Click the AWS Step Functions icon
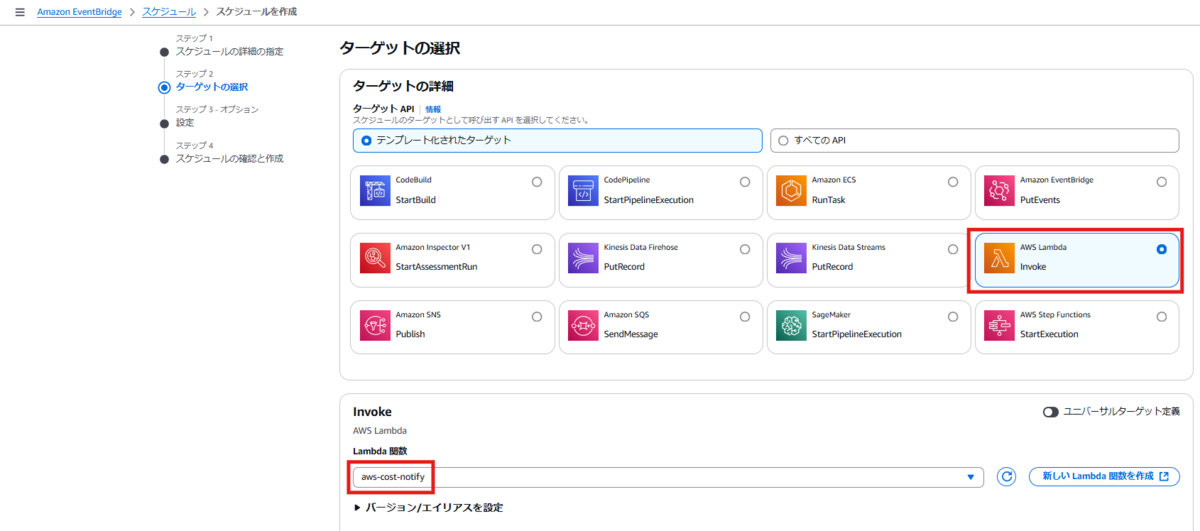The width and height of the screenshot is (1200, 531). click(x=1000, y=325)
